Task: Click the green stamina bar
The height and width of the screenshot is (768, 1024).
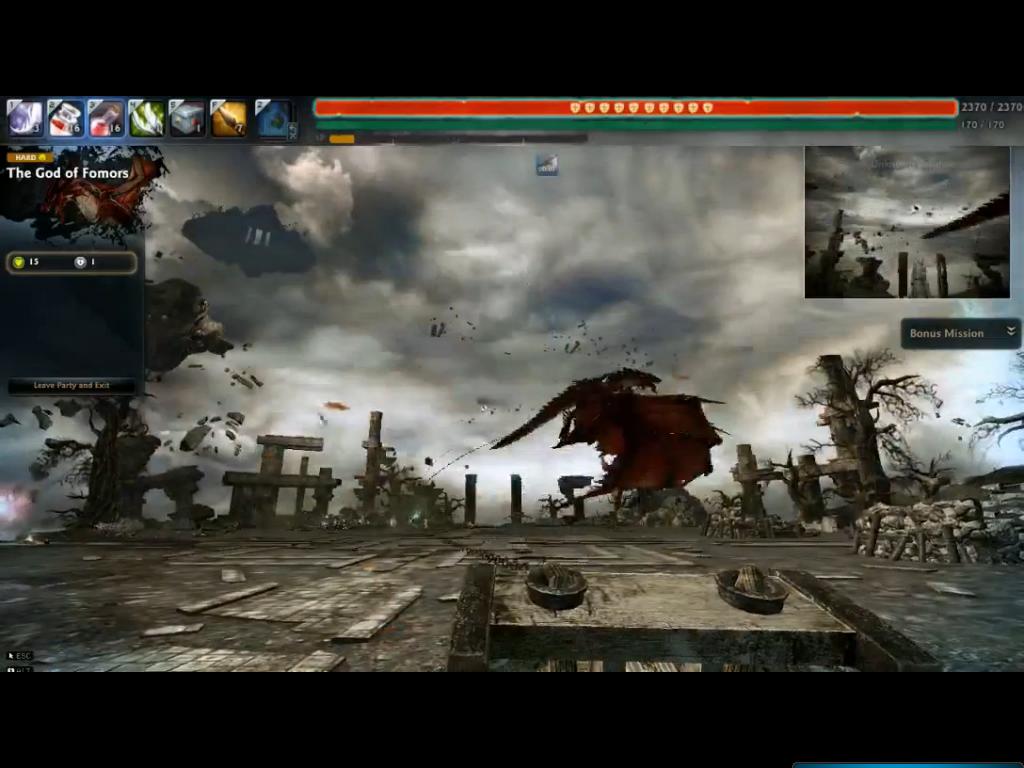Action: pos(635,125)
